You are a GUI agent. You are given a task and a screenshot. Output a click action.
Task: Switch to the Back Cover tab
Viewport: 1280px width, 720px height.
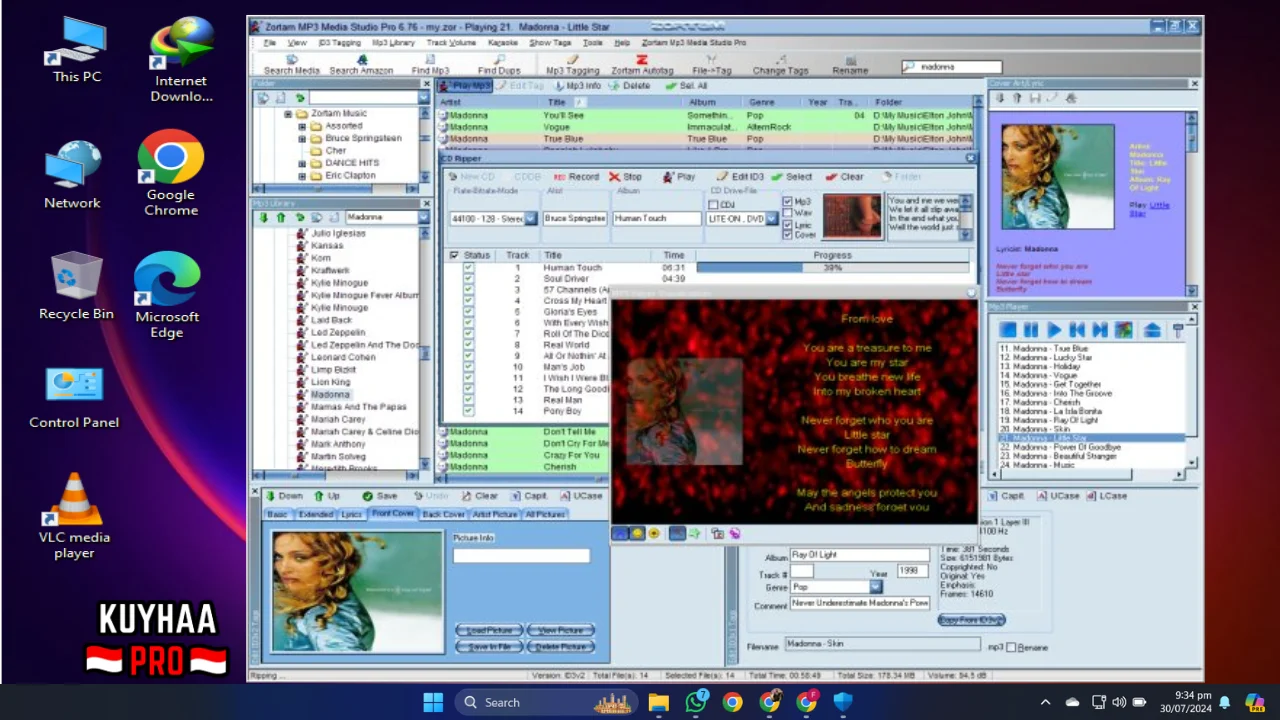[443, 514]
